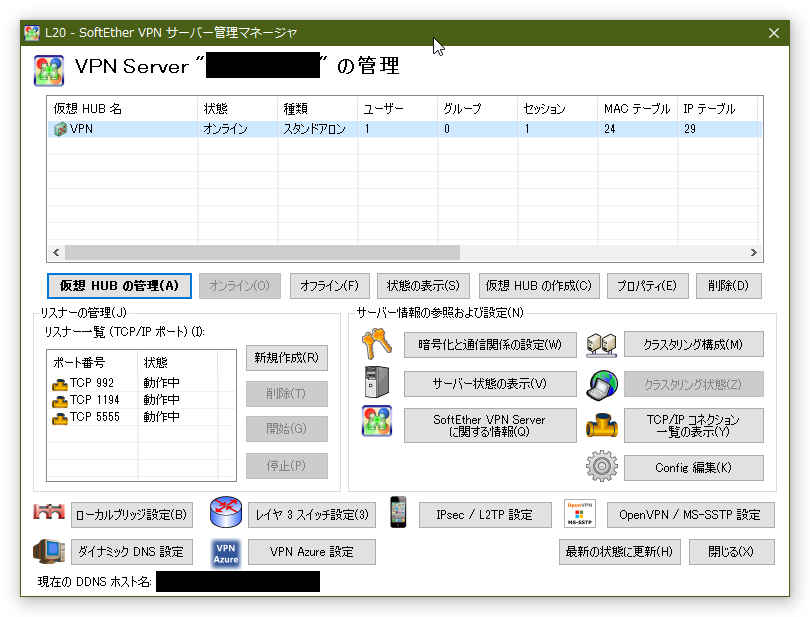Click the hub list scroll-right arrow

(x=754, y=253)
